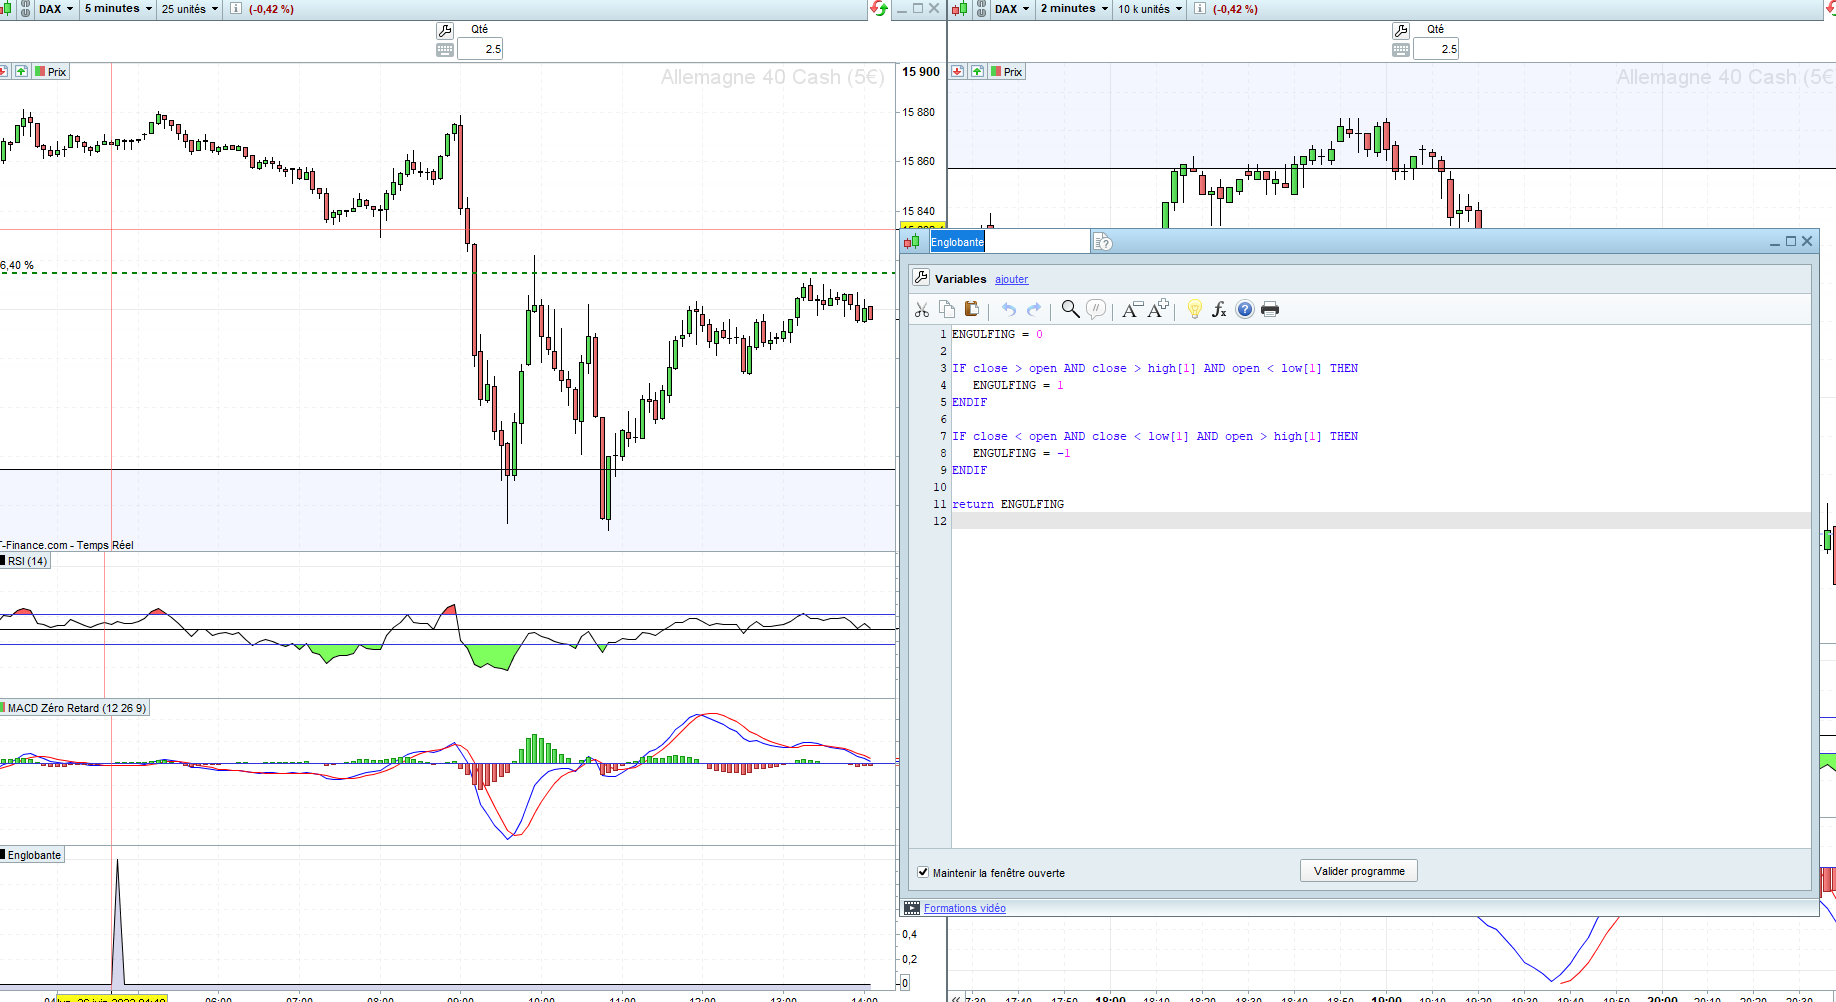Click the green up arrow in the 5 minutes chart
1836x1002 pixels.
pos(21,72)
